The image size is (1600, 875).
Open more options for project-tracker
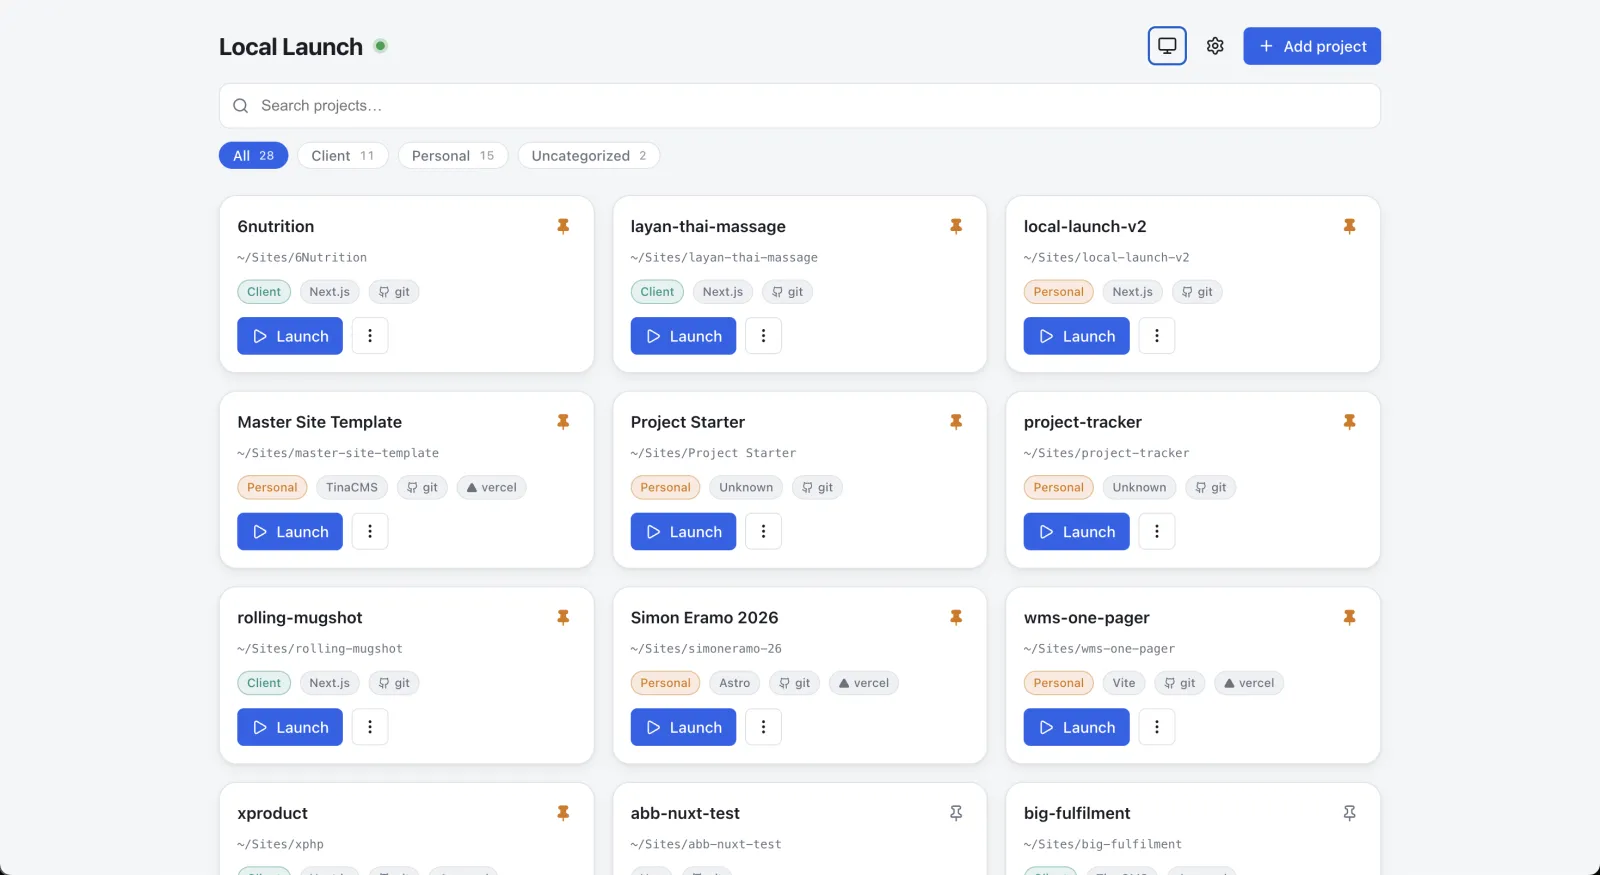[1157, 532]
